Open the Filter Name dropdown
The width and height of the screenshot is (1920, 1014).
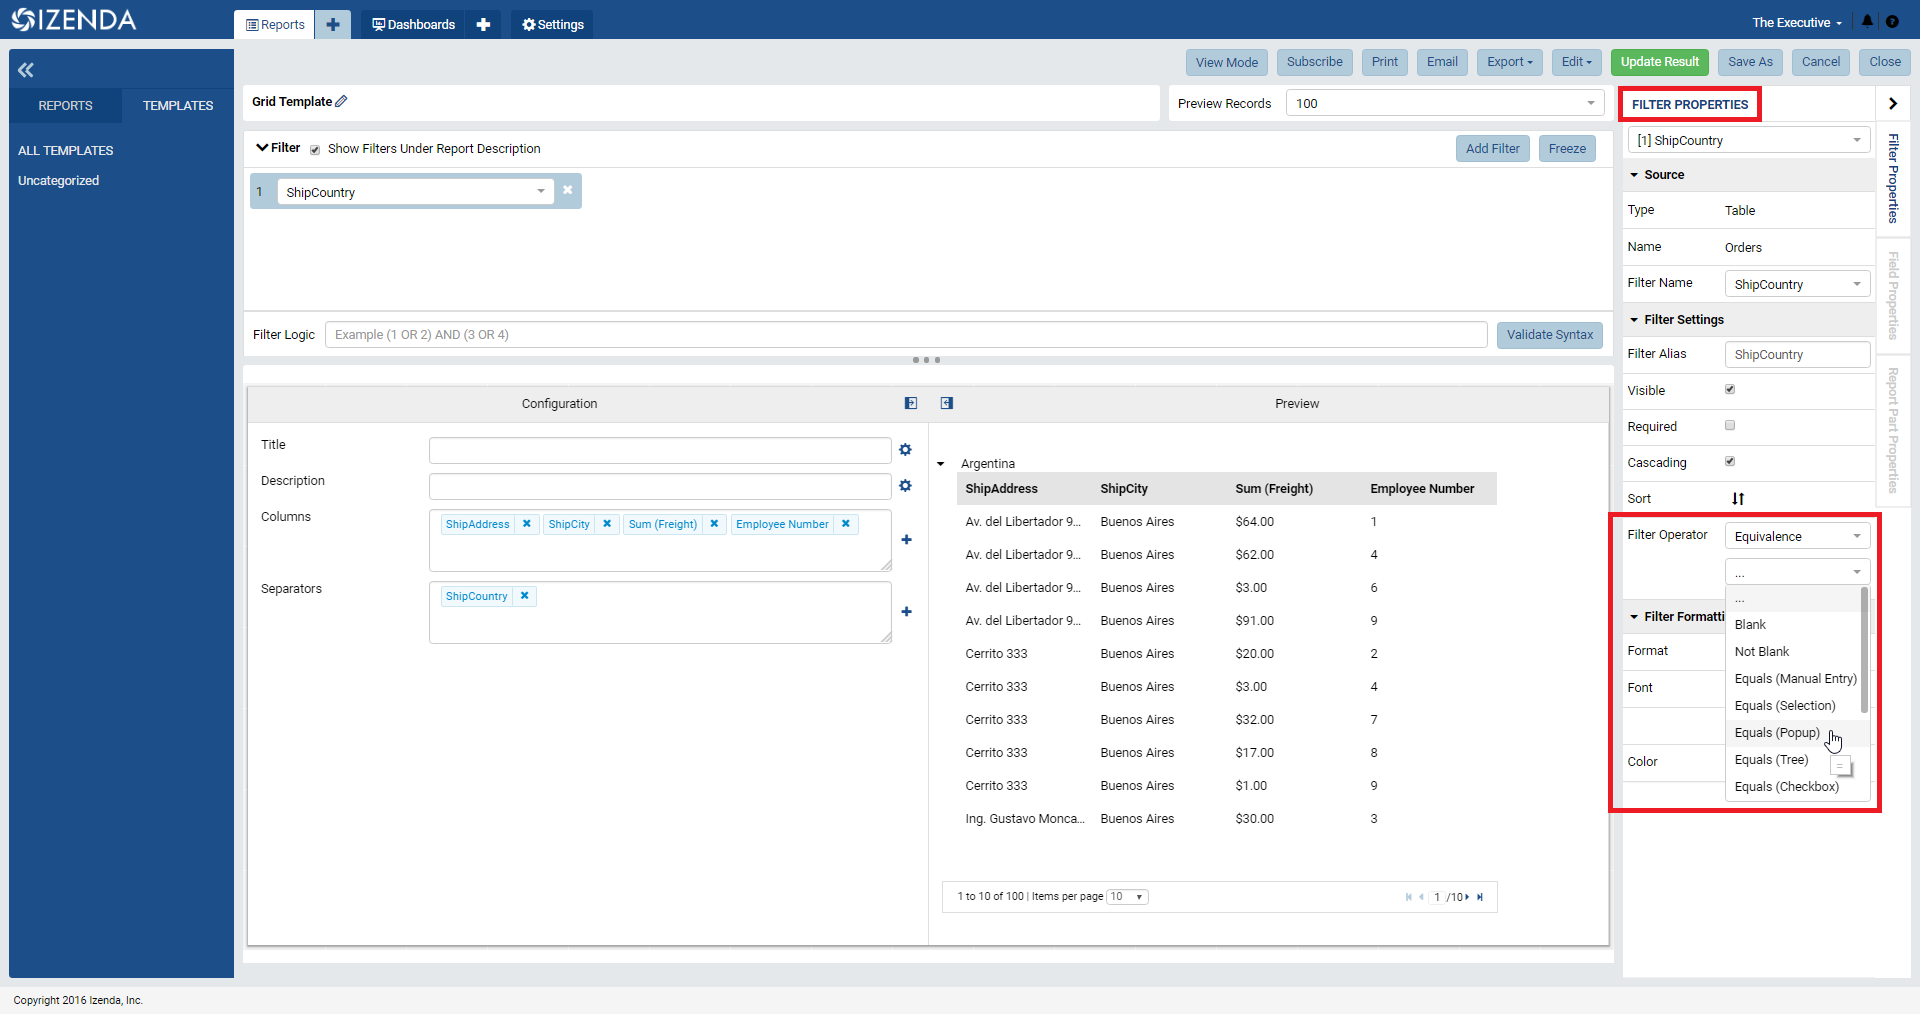coord(1797,284)
